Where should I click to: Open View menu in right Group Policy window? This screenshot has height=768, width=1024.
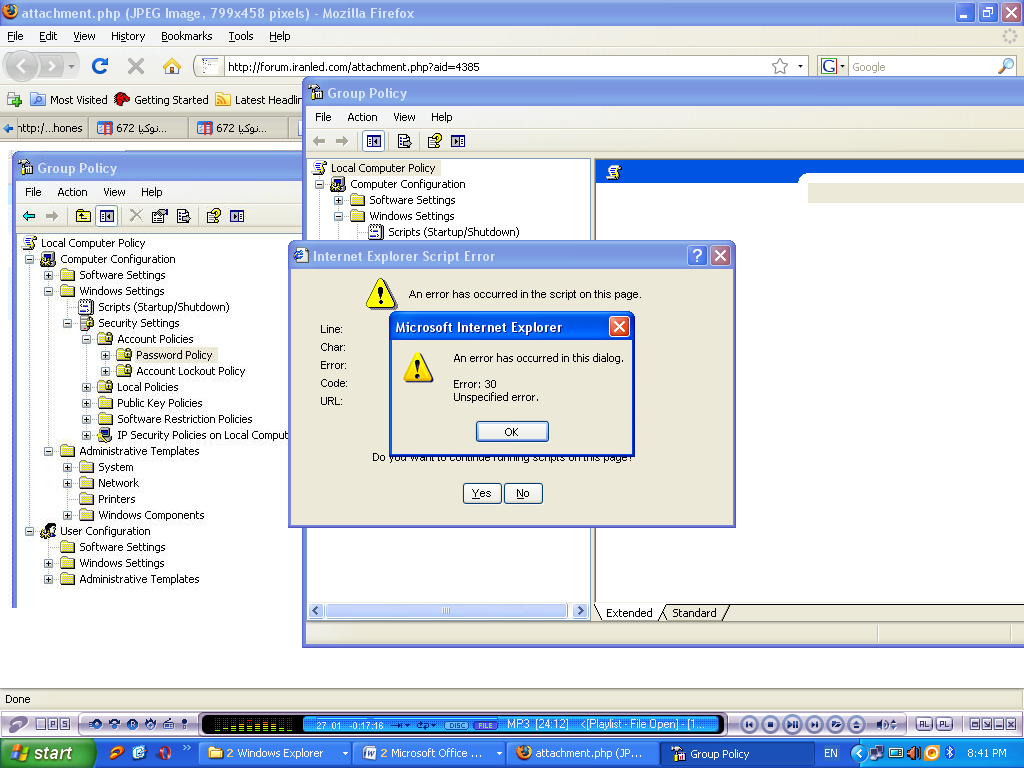coord(404,117)
